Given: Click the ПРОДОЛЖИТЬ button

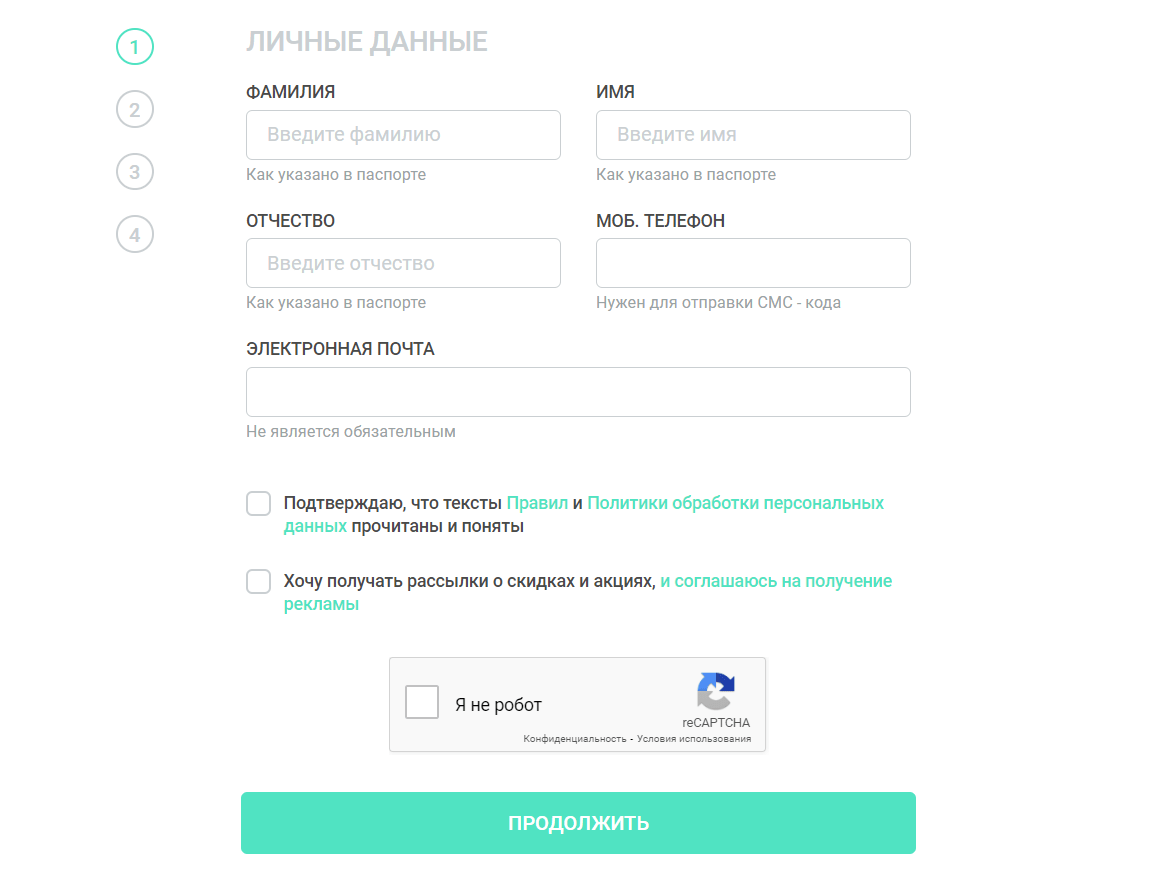Looking at the screenshot, I should (579, 823).
